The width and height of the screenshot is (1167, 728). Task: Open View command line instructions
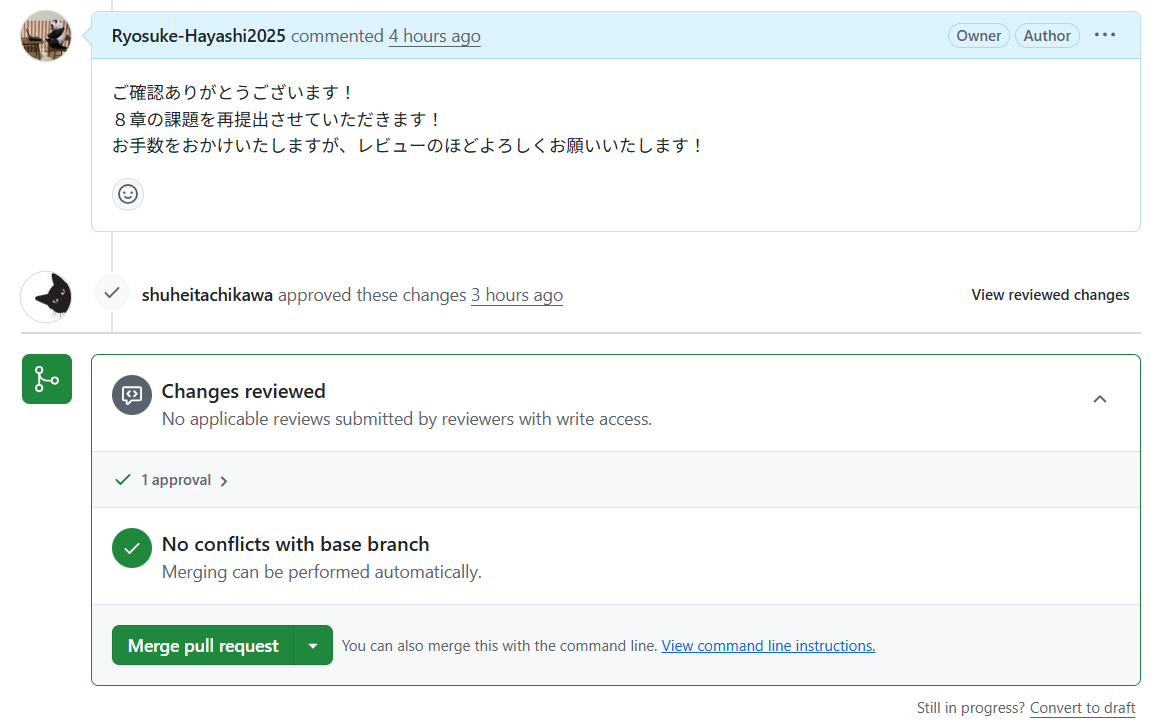pos(768,645)
